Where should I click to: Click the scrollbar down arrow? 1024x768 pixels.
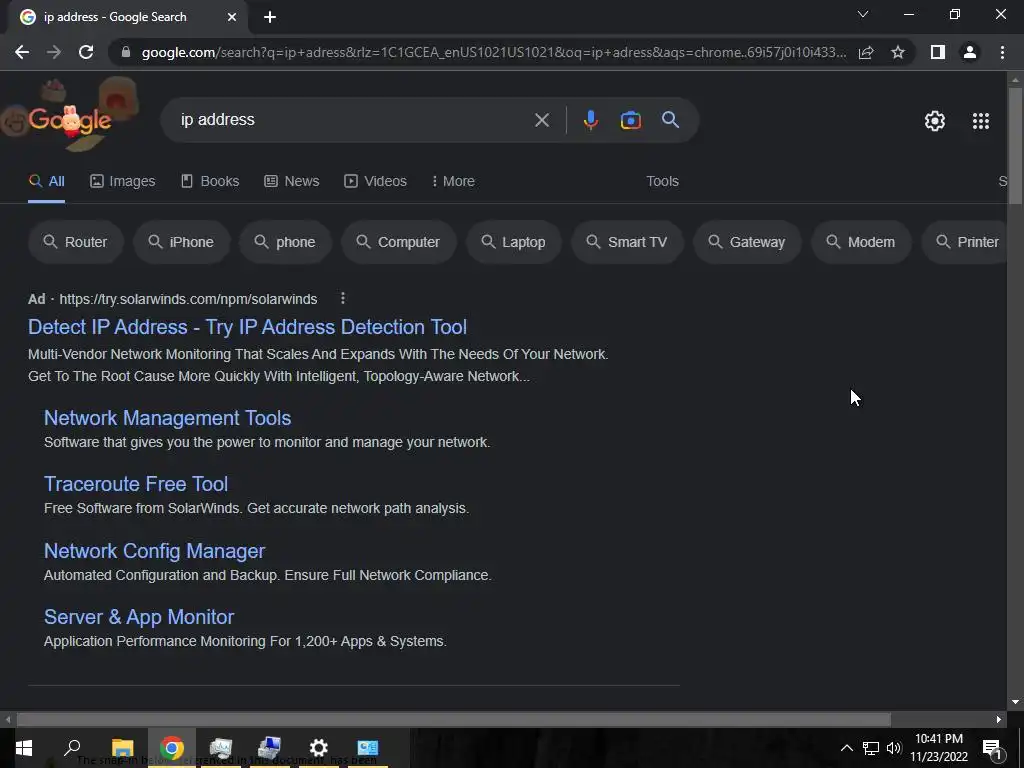click(1015, 702)
